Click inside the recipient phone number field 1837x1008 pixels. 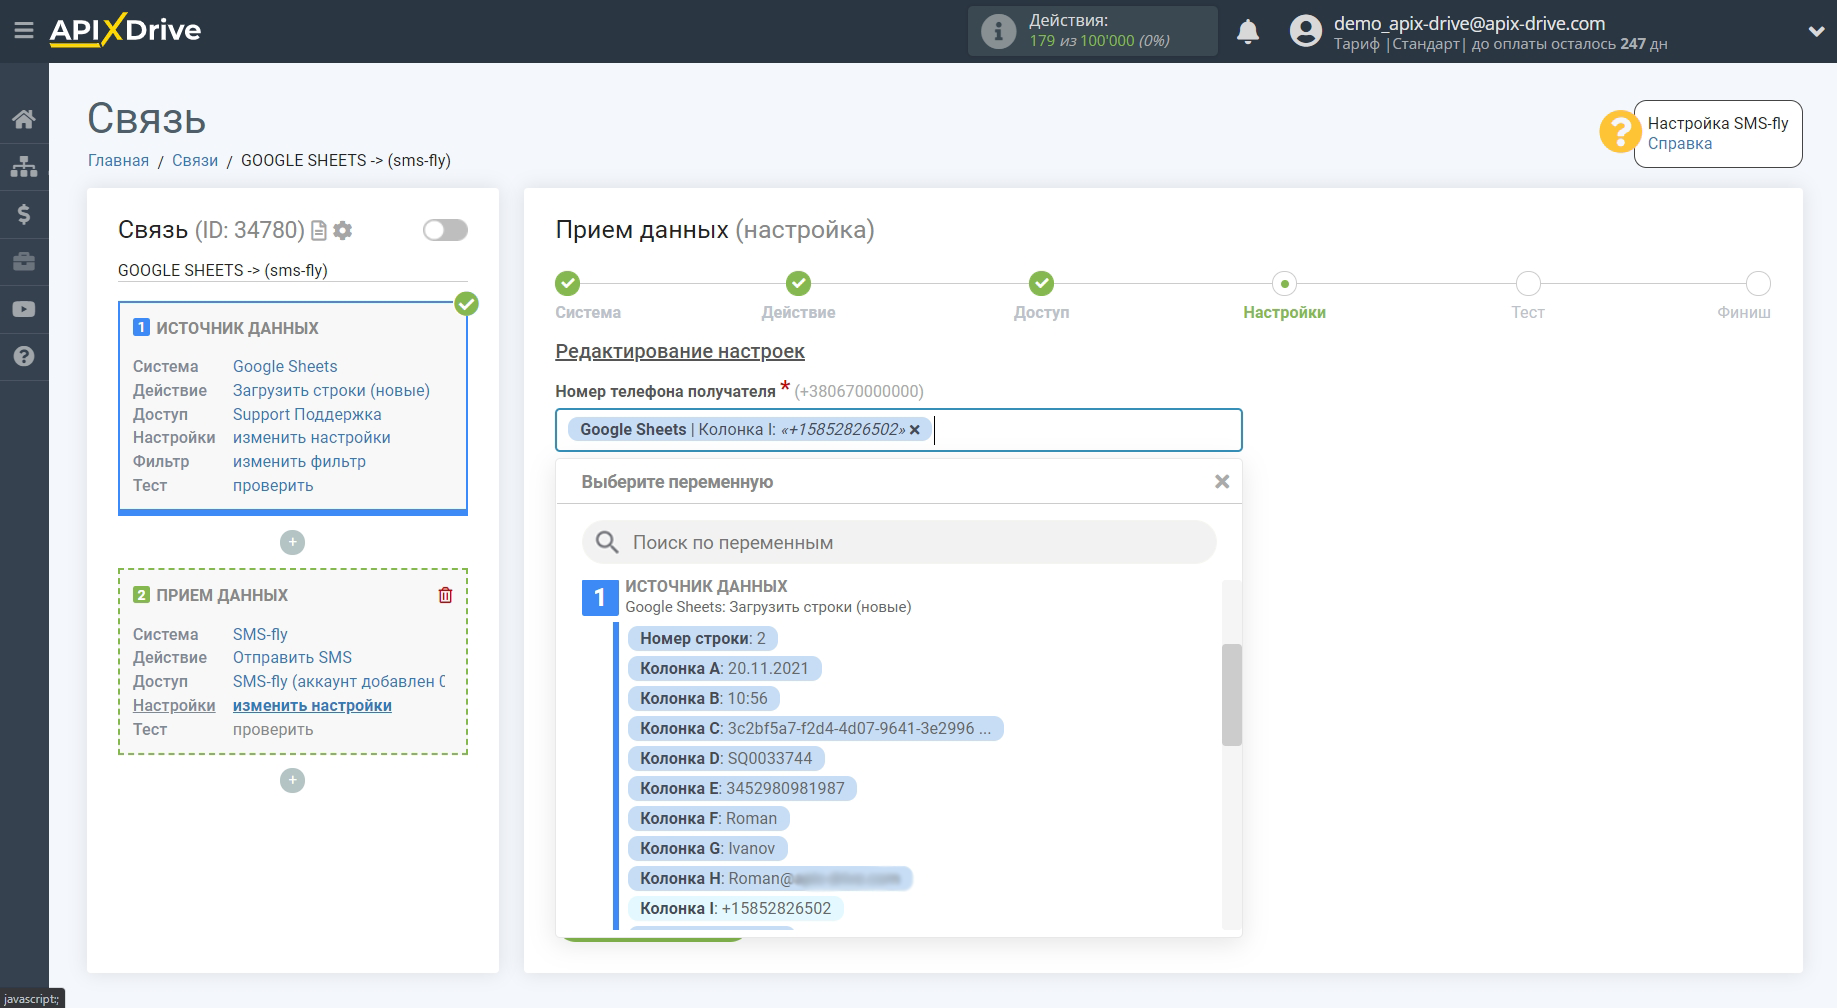point(899,430)
